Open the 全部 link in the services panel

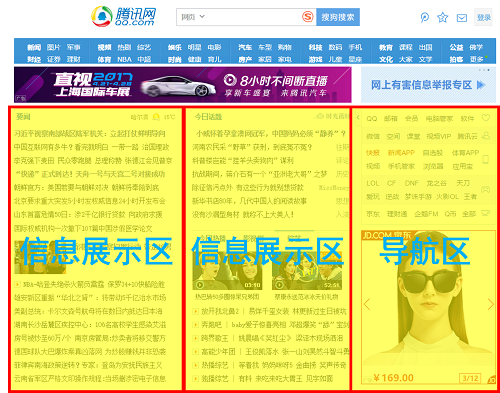point(469,214)
